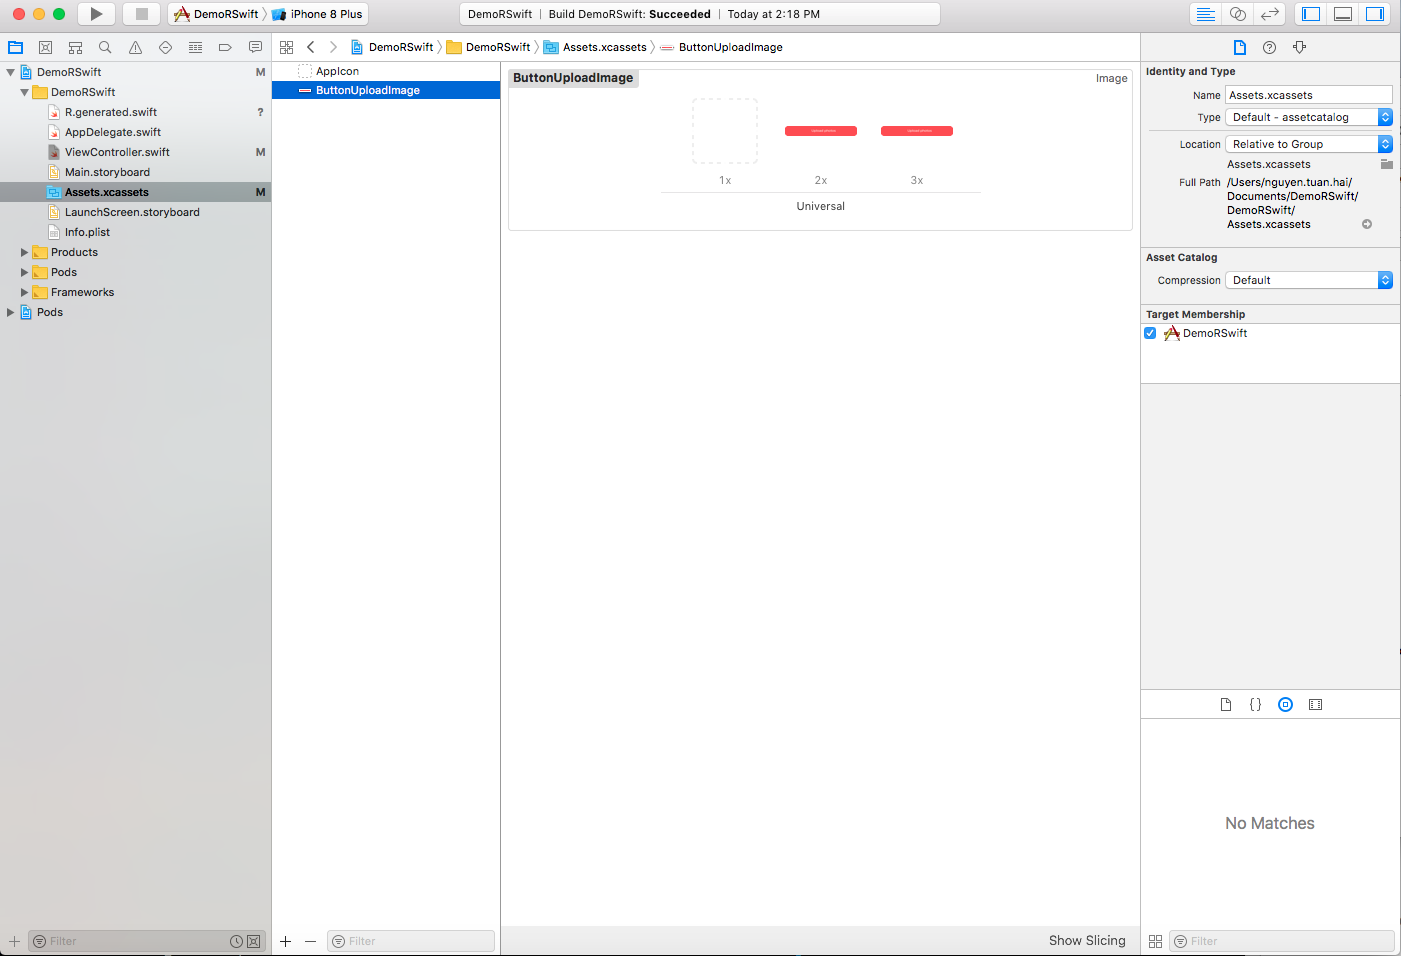Focus the library Filter field

click(x=1282, y=941)
